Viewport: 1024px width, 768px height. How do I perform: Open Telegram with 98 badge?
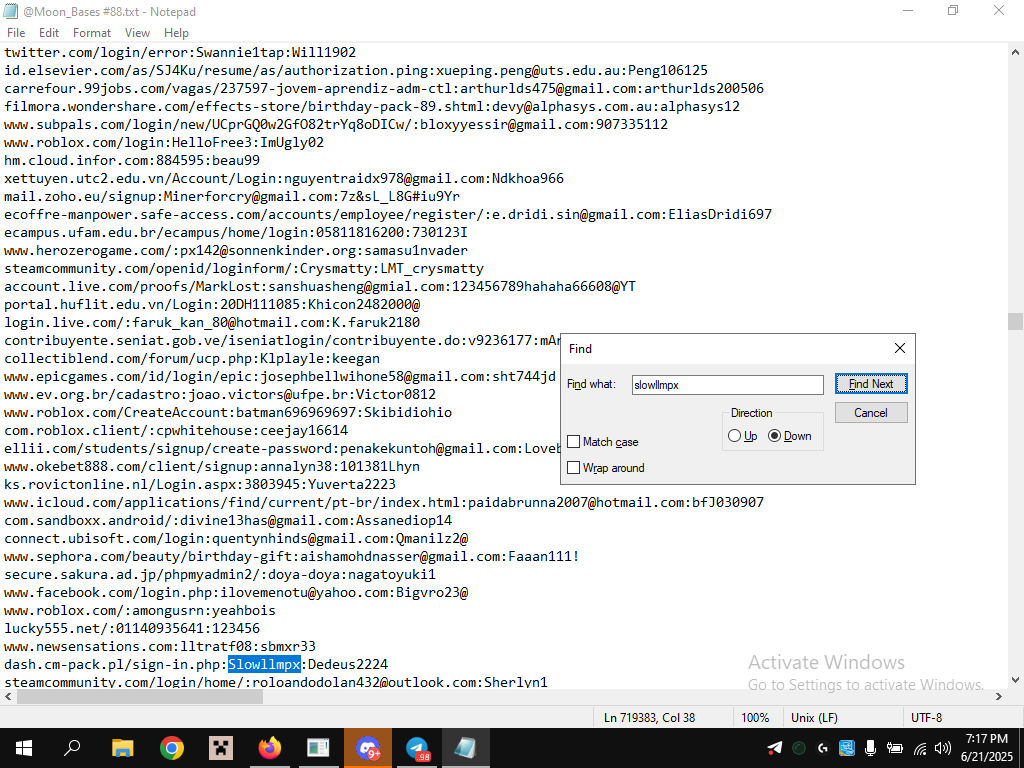coord(417,748)
